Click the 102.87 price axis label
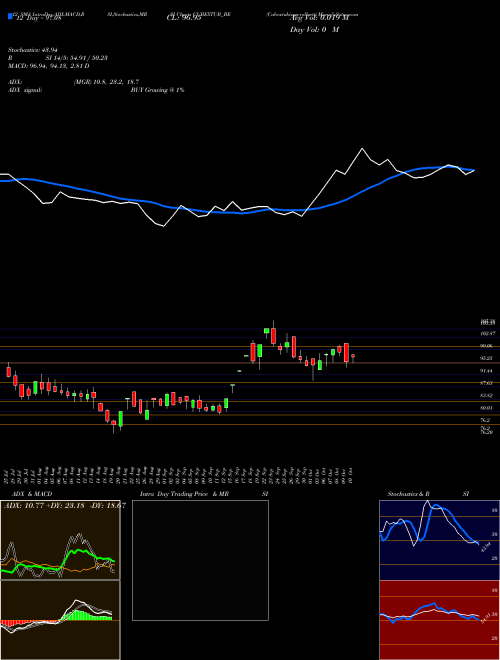 pos(488,333)
